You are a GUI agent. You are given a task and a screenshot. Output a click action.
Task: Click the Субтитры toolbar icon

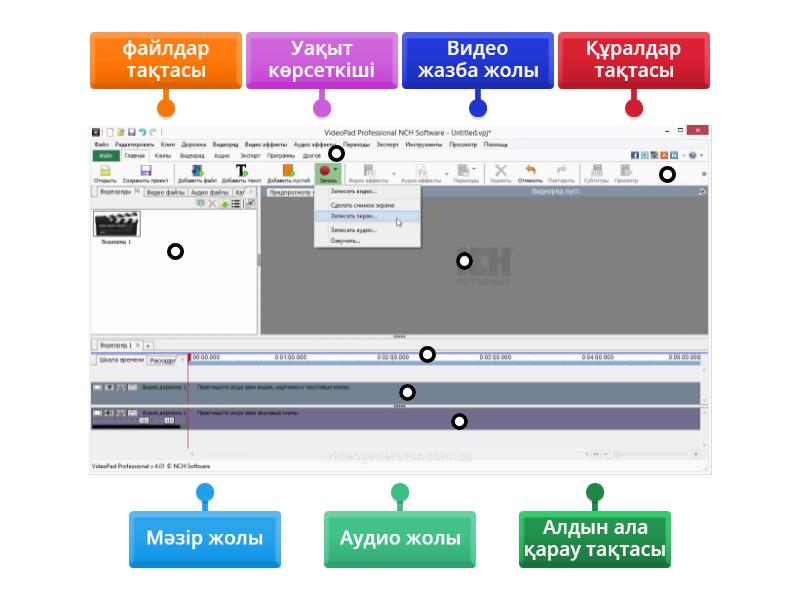pyautogui.click(x=596, y=170)
